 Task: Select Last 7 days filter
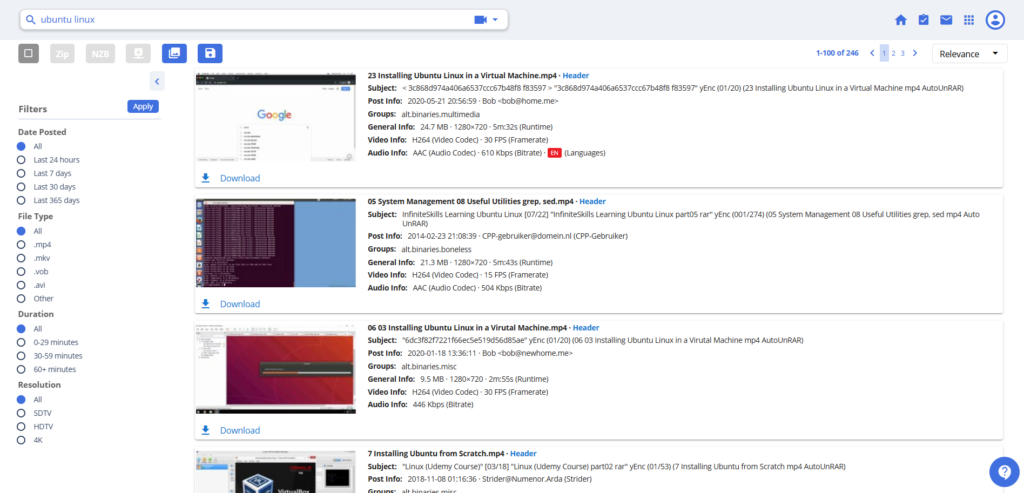[22, 174]
